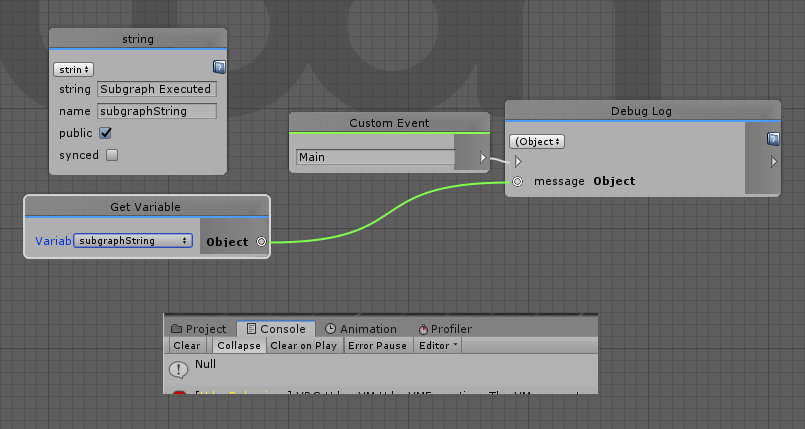Screen dimensions: 805x429
Task: Open the Editor dropdown in console toolbar
Action: click(438, 346)
